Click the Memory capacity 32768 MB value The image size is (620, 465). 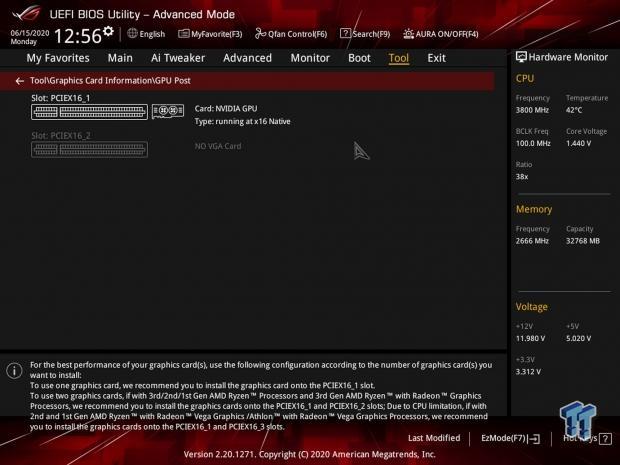click(x=583, y=241)
